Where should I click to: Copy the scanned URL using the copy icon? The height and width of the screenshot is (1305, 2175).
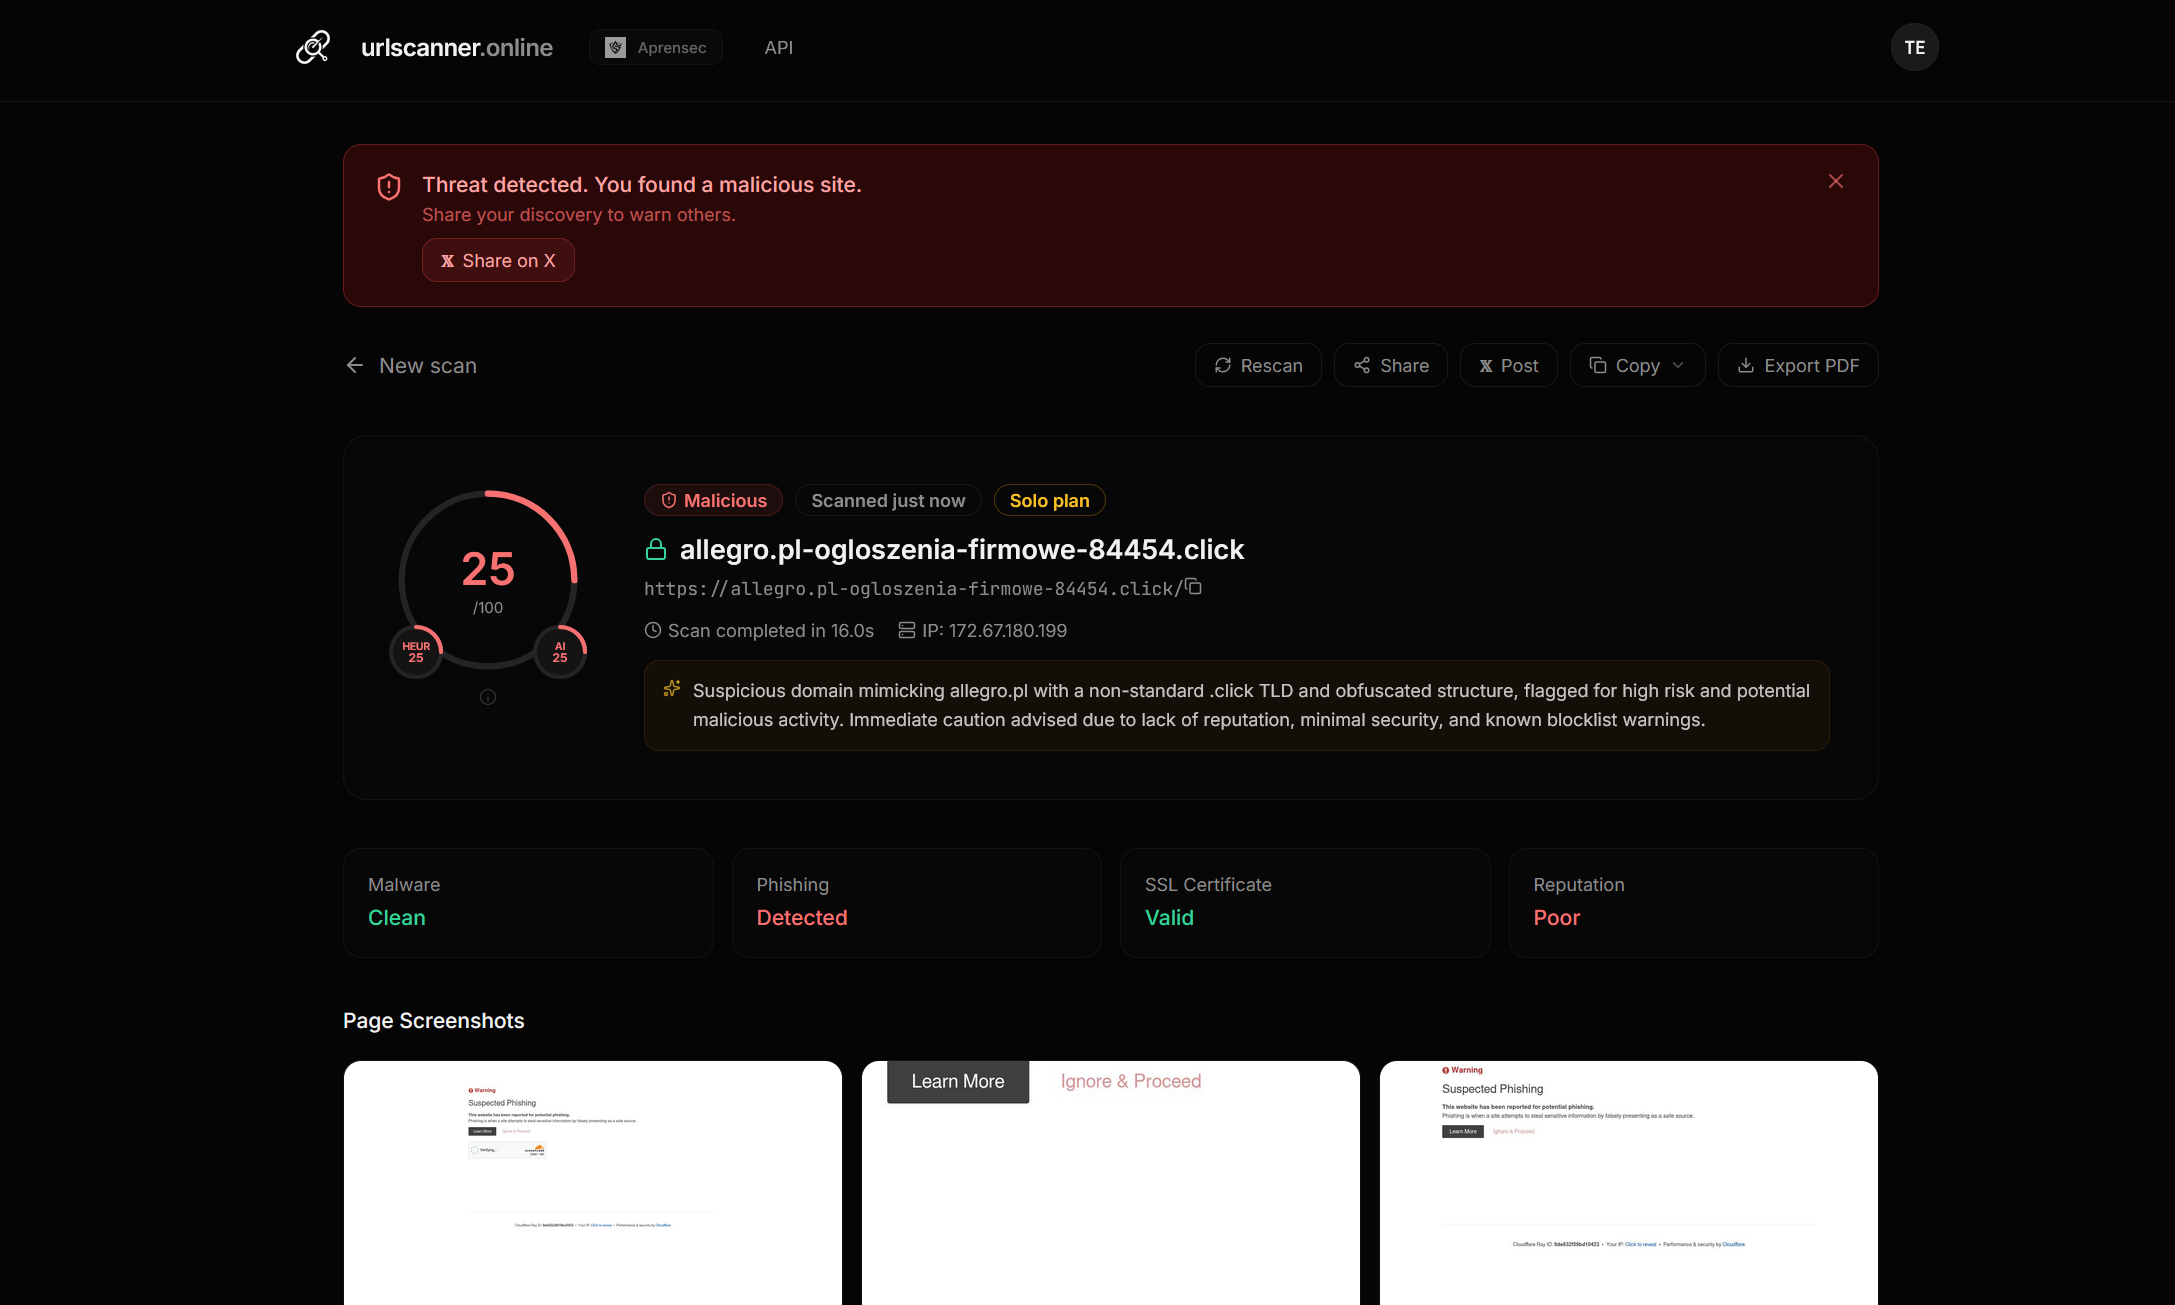click(x=1194, y=587)
